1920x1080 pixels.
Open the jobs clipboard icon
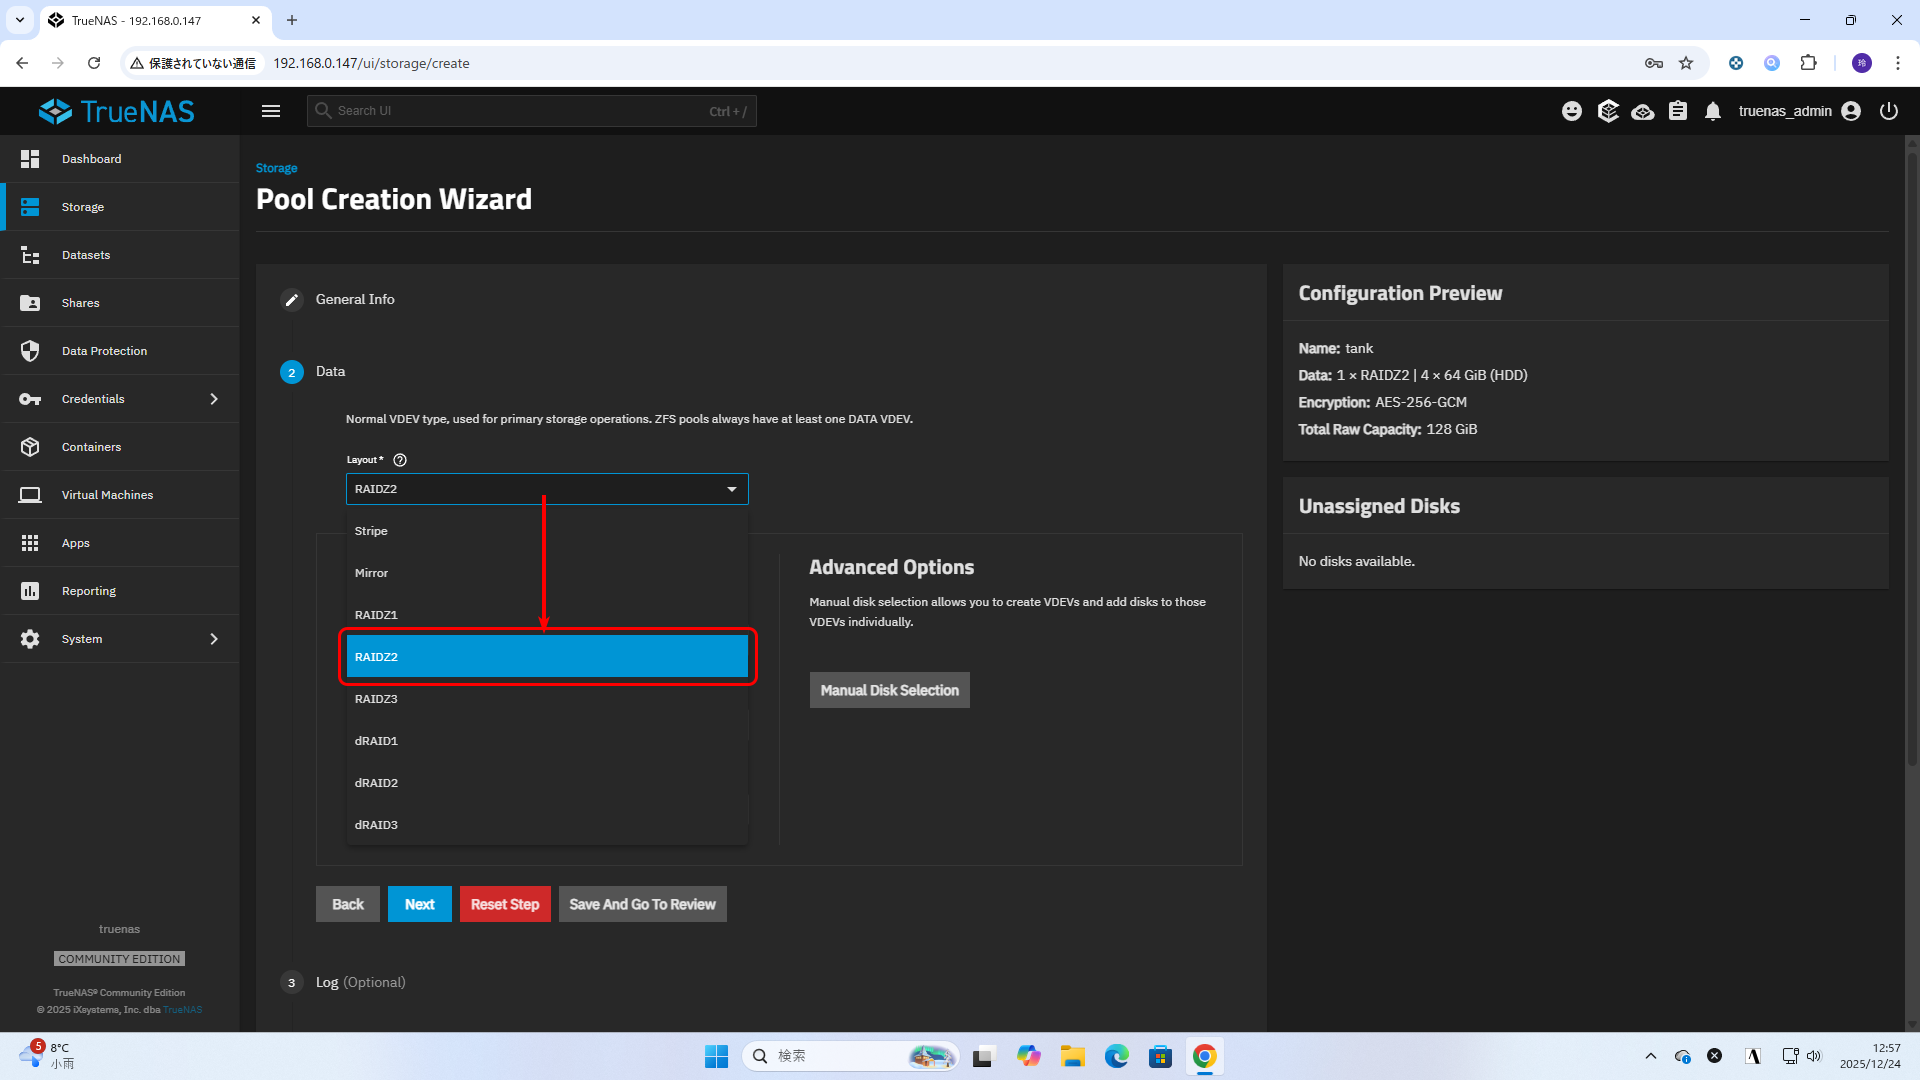click(x=1678, y=111)
